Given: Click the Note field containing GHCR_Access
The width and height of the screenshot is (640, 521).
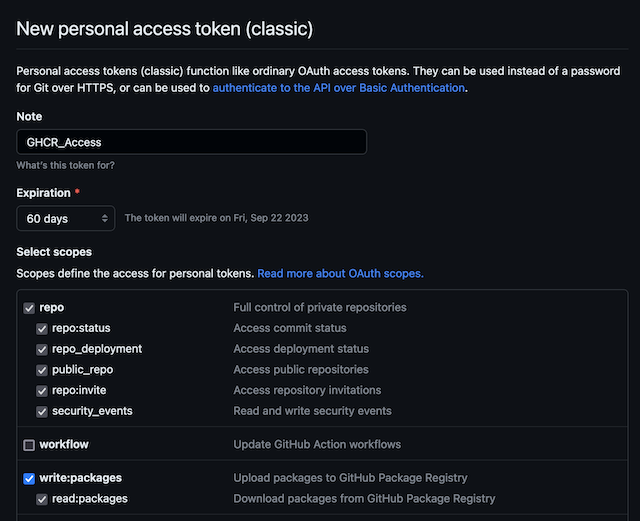Looking at the screenshot, I should tap(191, 142).
